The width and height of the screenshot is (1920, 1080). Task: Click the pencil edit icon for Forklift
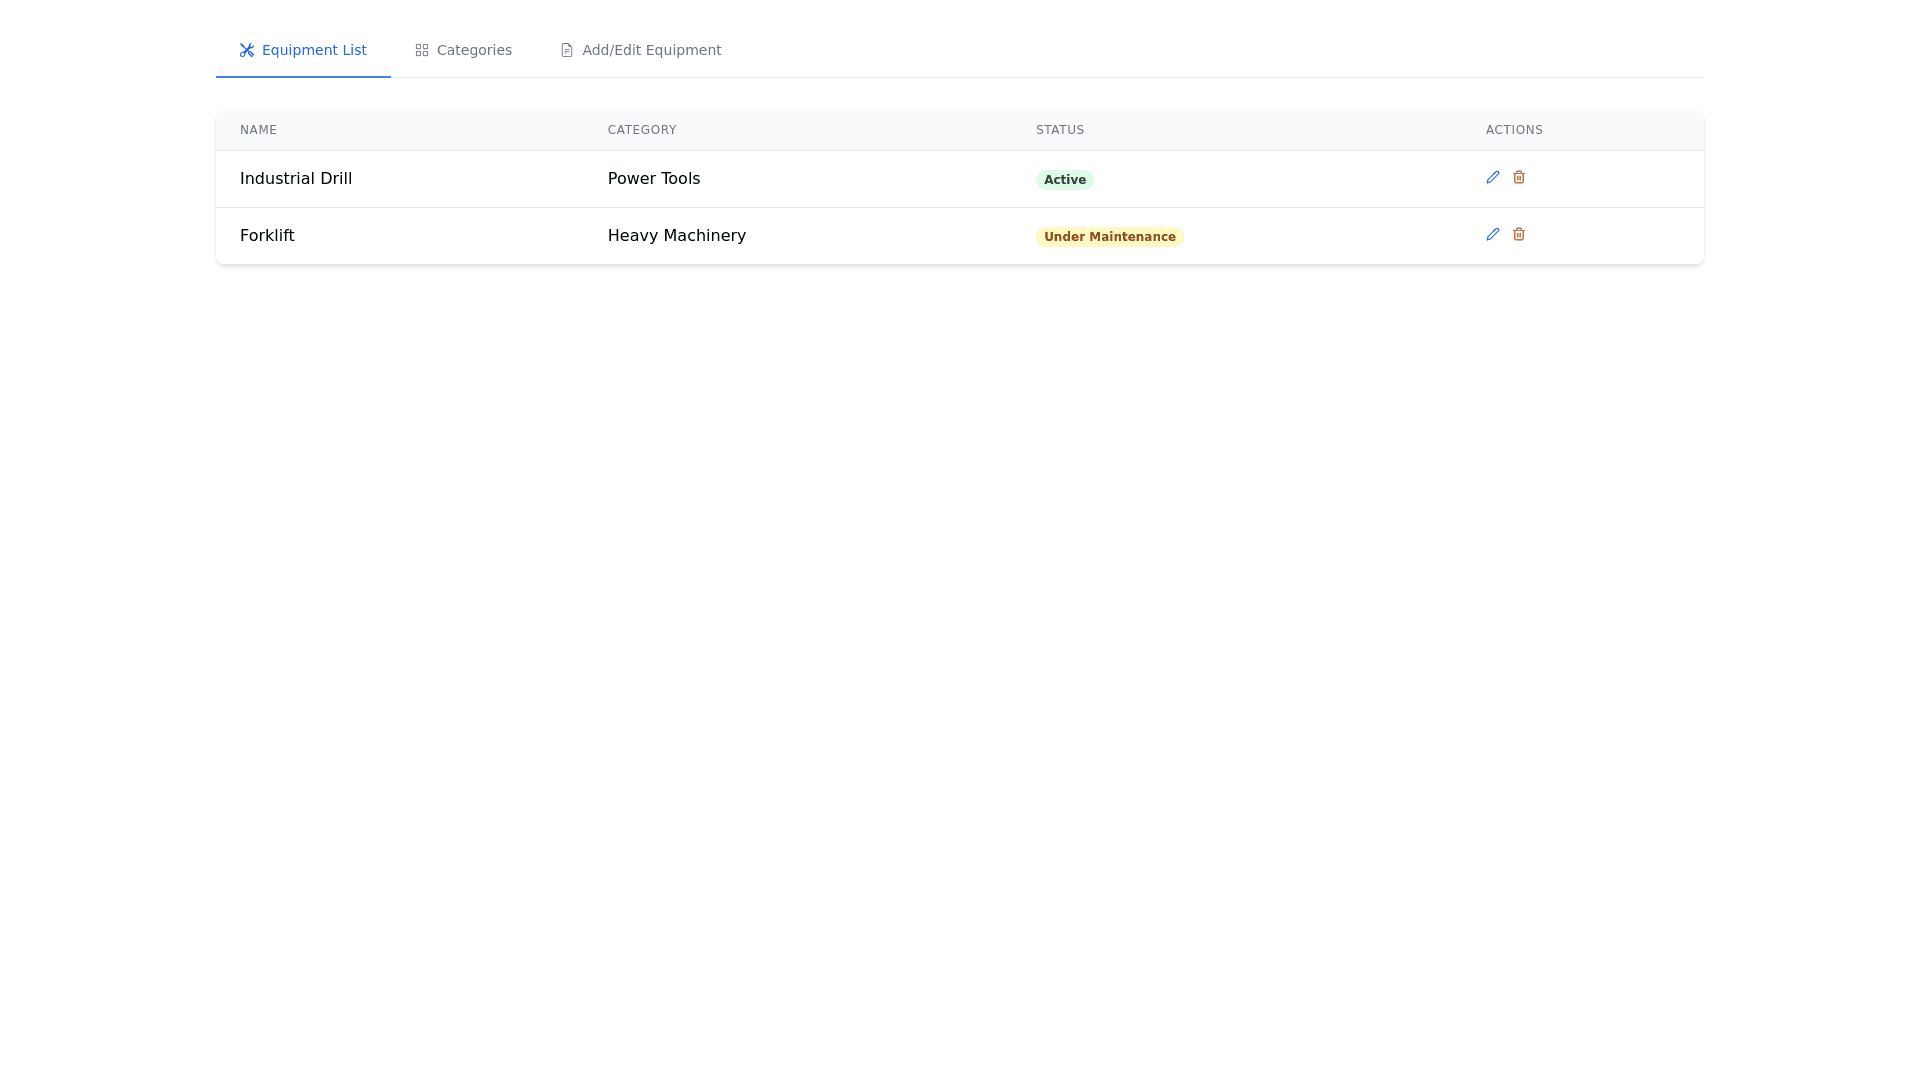click(x=1492, y=234)
